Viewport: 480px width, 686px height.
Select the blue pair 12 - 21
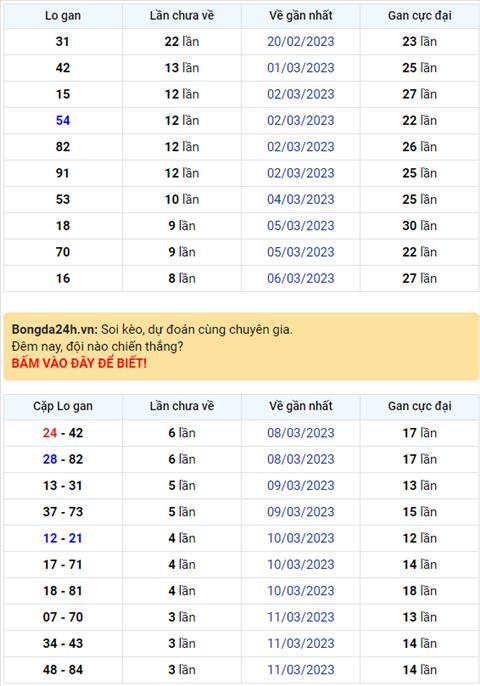tap(63, 538)
